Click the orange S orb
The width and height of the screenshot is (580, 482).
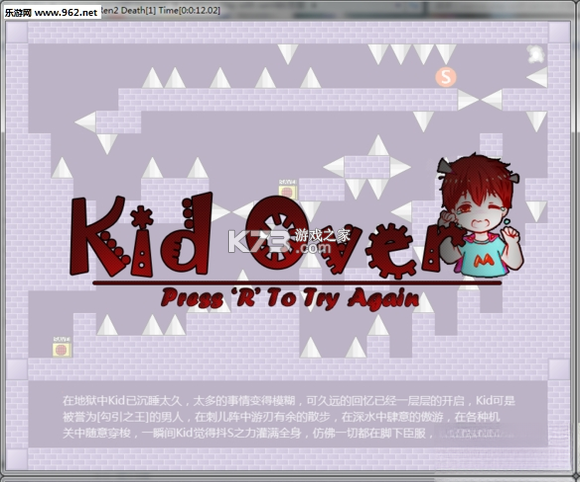tap(446, 77)
